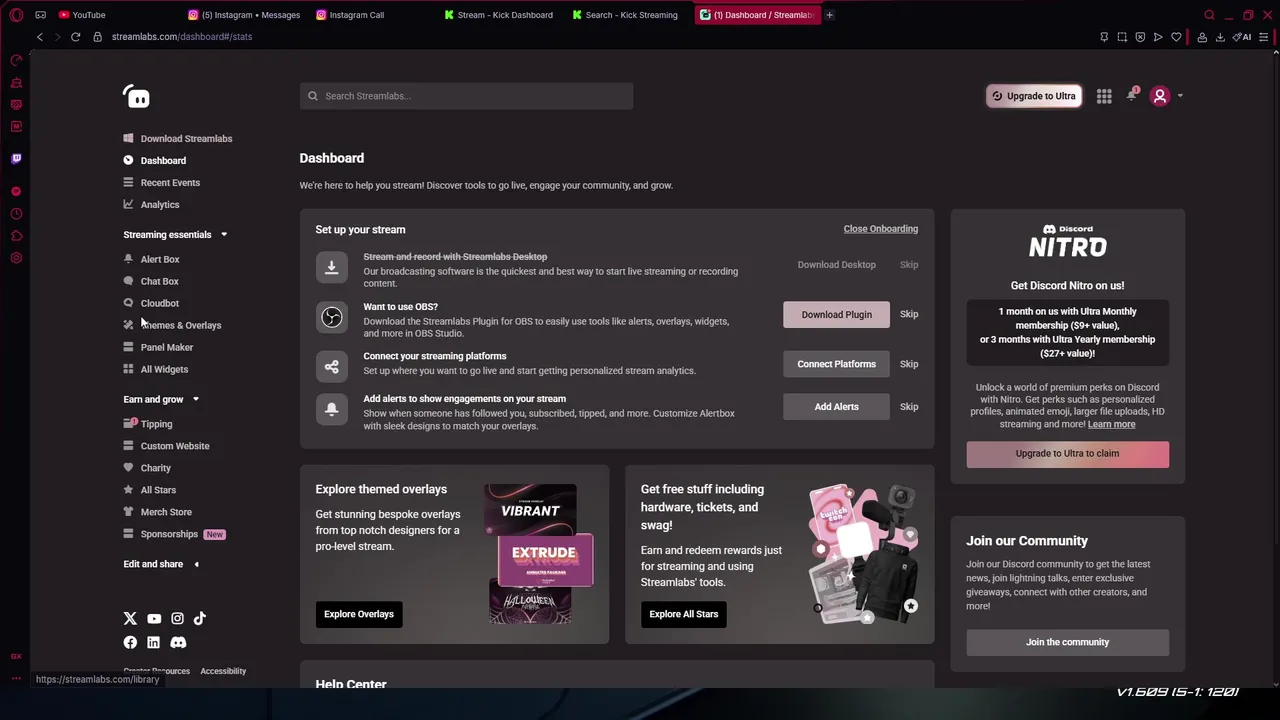Open Streamlabs Facebook social icon
1280x720 pixels.
coord(130,642)
